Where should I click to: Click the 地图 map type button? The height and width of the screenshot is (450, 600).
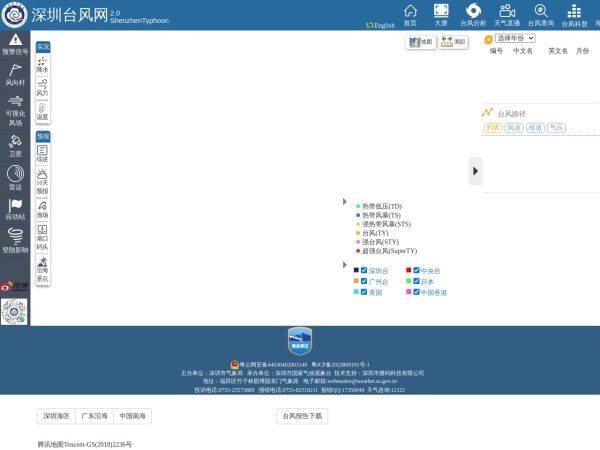420,42
